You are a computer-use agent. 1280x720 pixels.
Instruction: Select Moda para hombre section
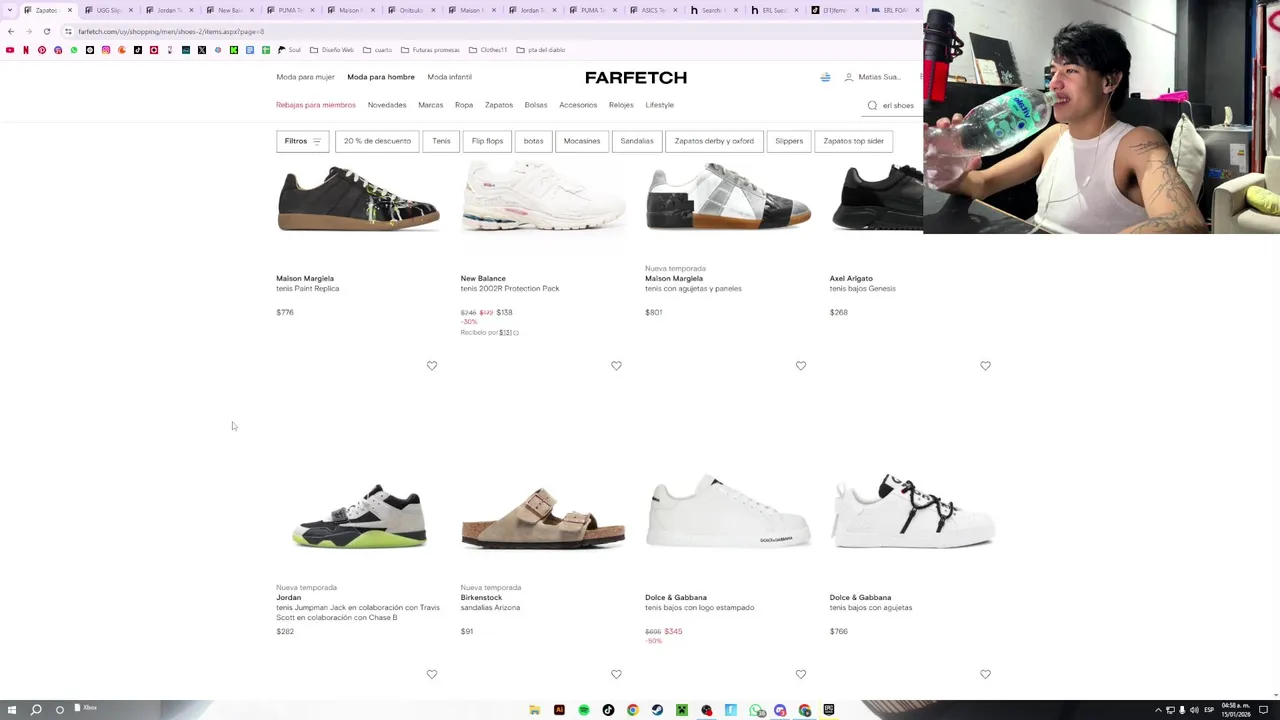[381, 77]
